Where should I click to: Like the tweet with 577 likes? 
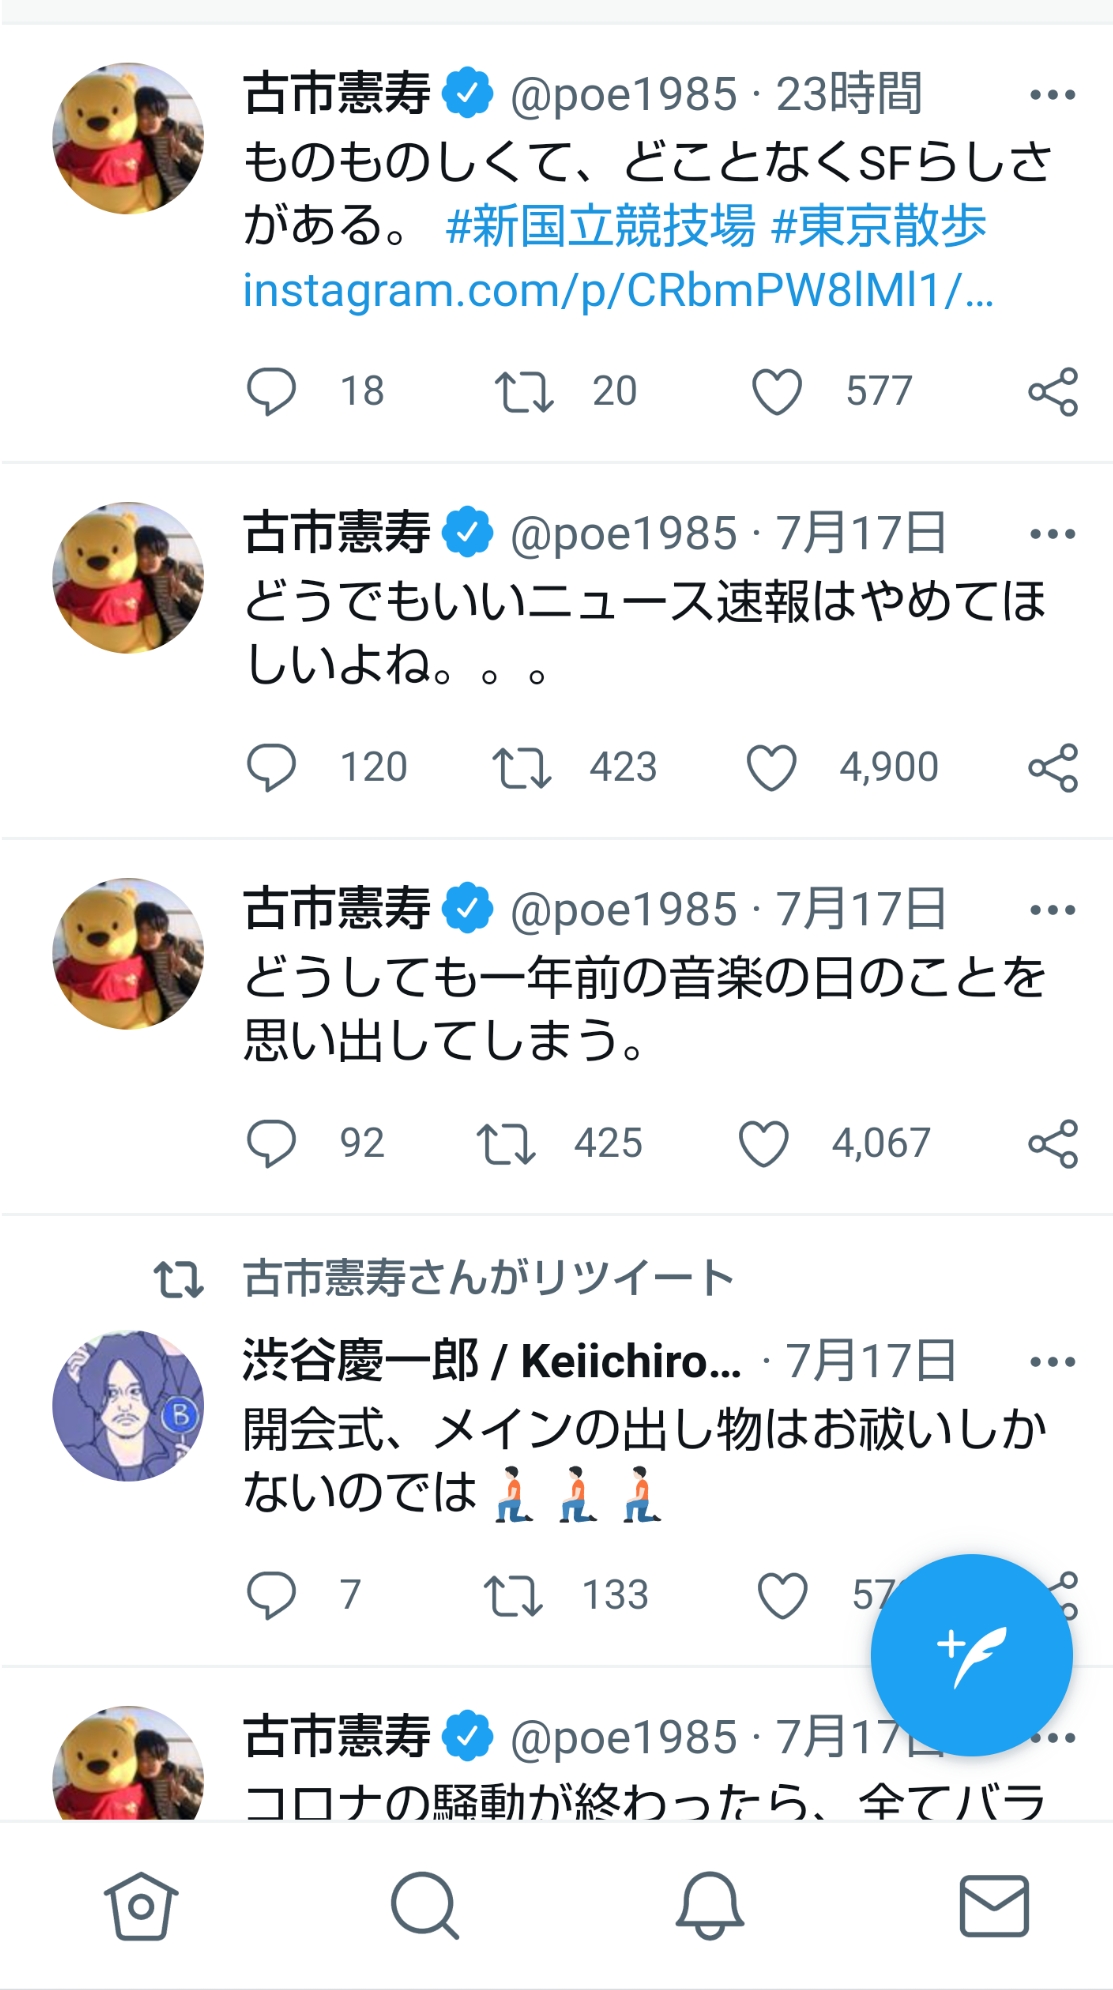pyautogui.click(x=777, y=391)
